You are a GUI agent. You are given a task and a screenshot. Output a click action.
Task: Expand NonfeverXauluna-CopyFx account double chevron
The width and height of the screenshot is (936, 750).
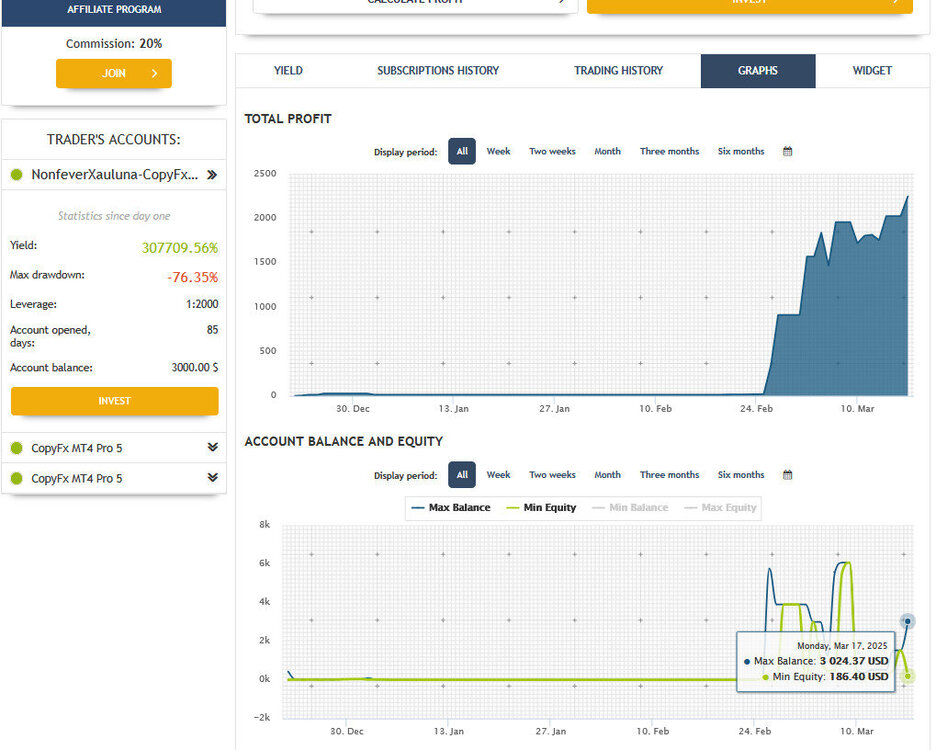click(212, 175)
